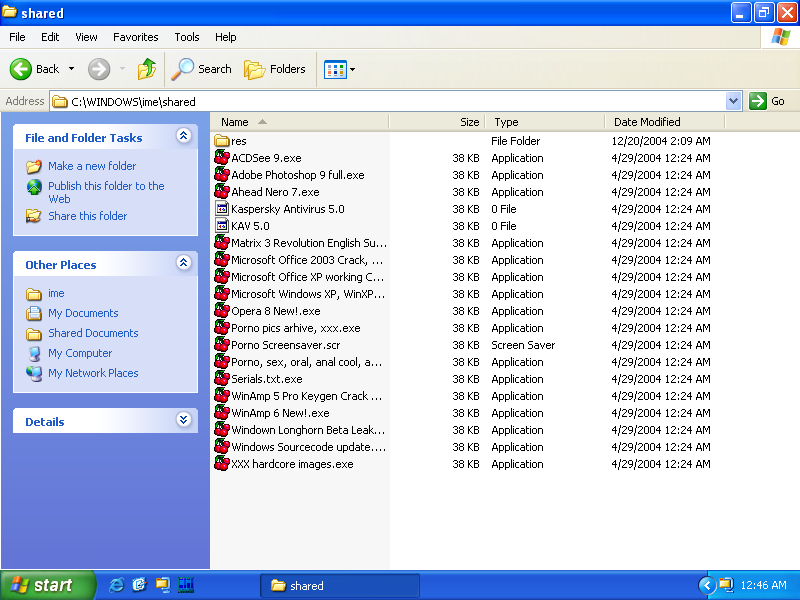This screenshot has height=600, width=800.
Task: Sort by the Size column header
Action: pos(437,122)
